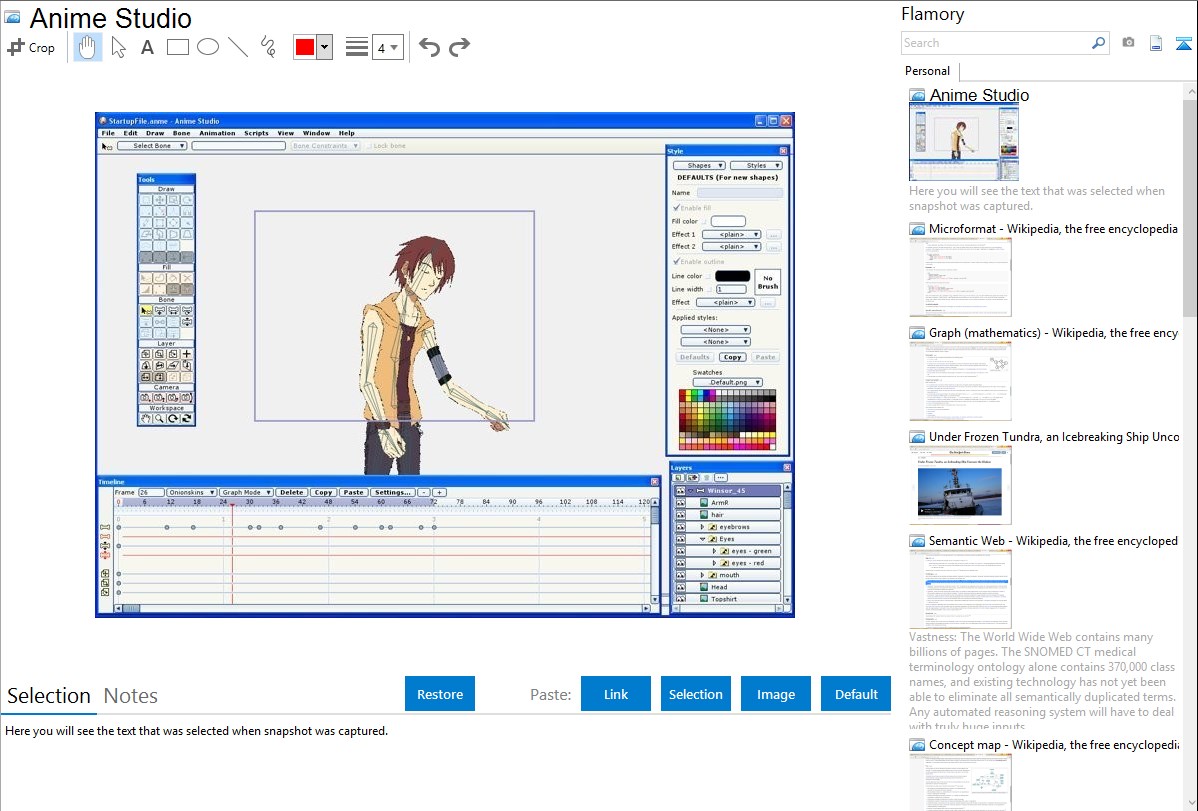Select the Zoom Workspace magnifier tool
Viewport: 1198px width, 811px height.
click(159, 419)
